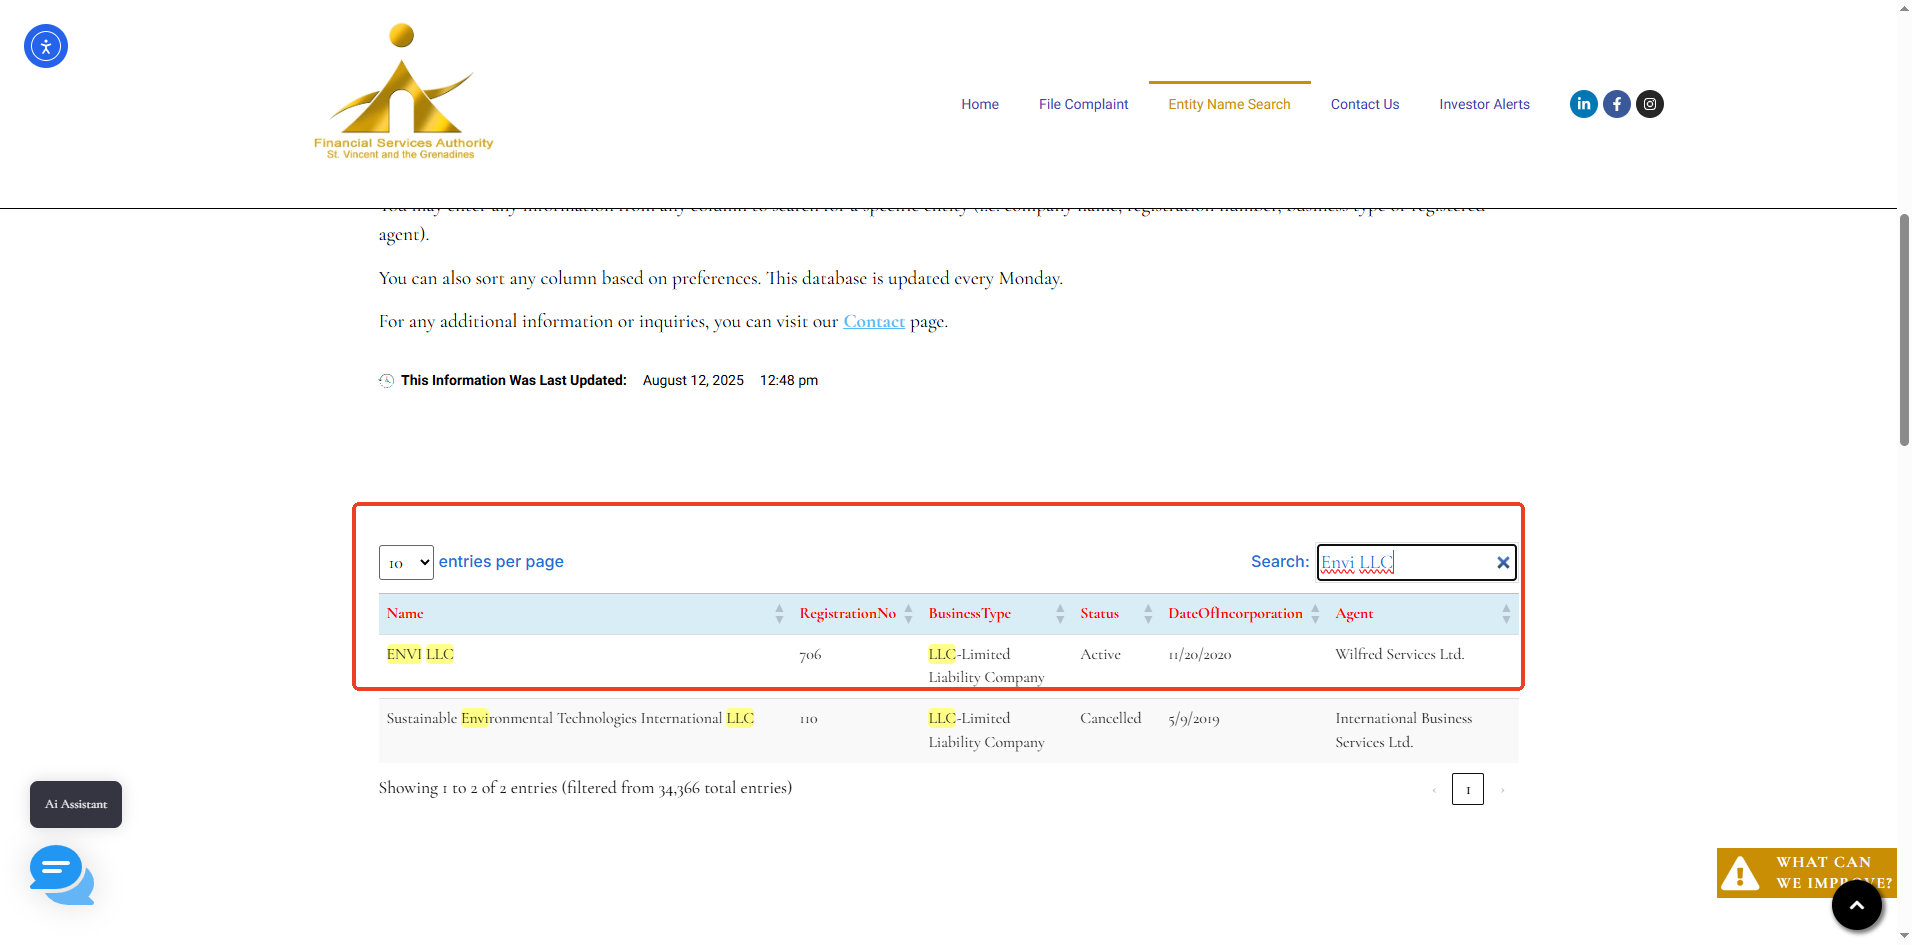Click the Ai Assistant button
The image size is (1912, 945).
tap(76, 804)
